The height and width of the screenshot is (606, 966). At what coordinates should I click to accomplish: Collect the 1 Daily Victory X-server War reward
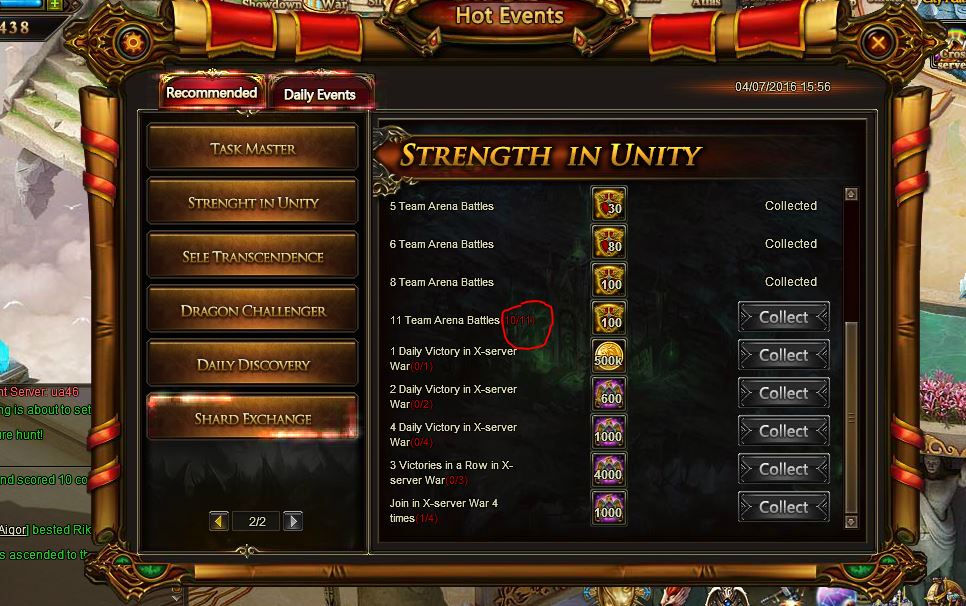click(x=784, y=355)
